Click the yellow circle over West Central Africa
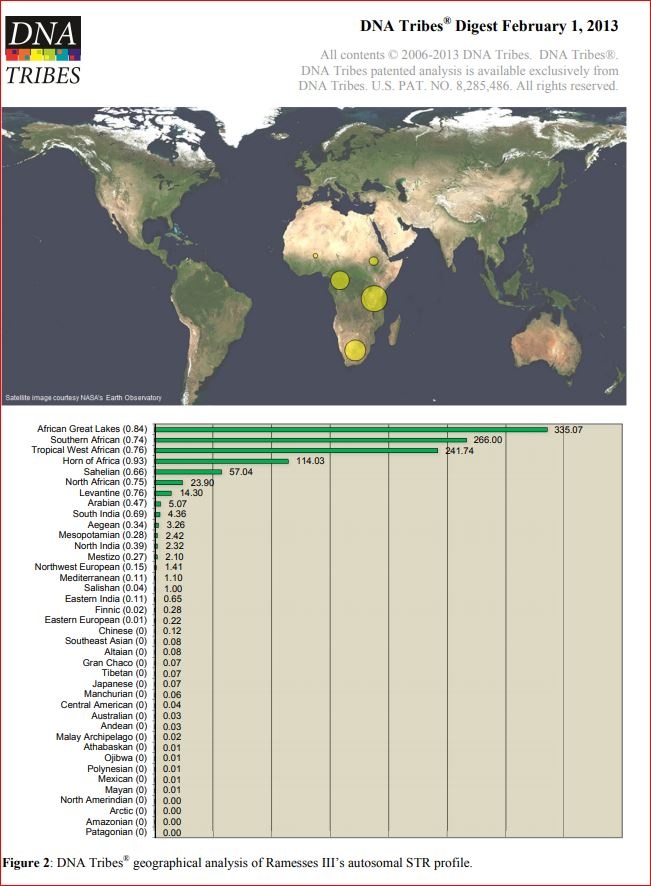This screenshot has height=886, width=651. [x=340, y=280]
